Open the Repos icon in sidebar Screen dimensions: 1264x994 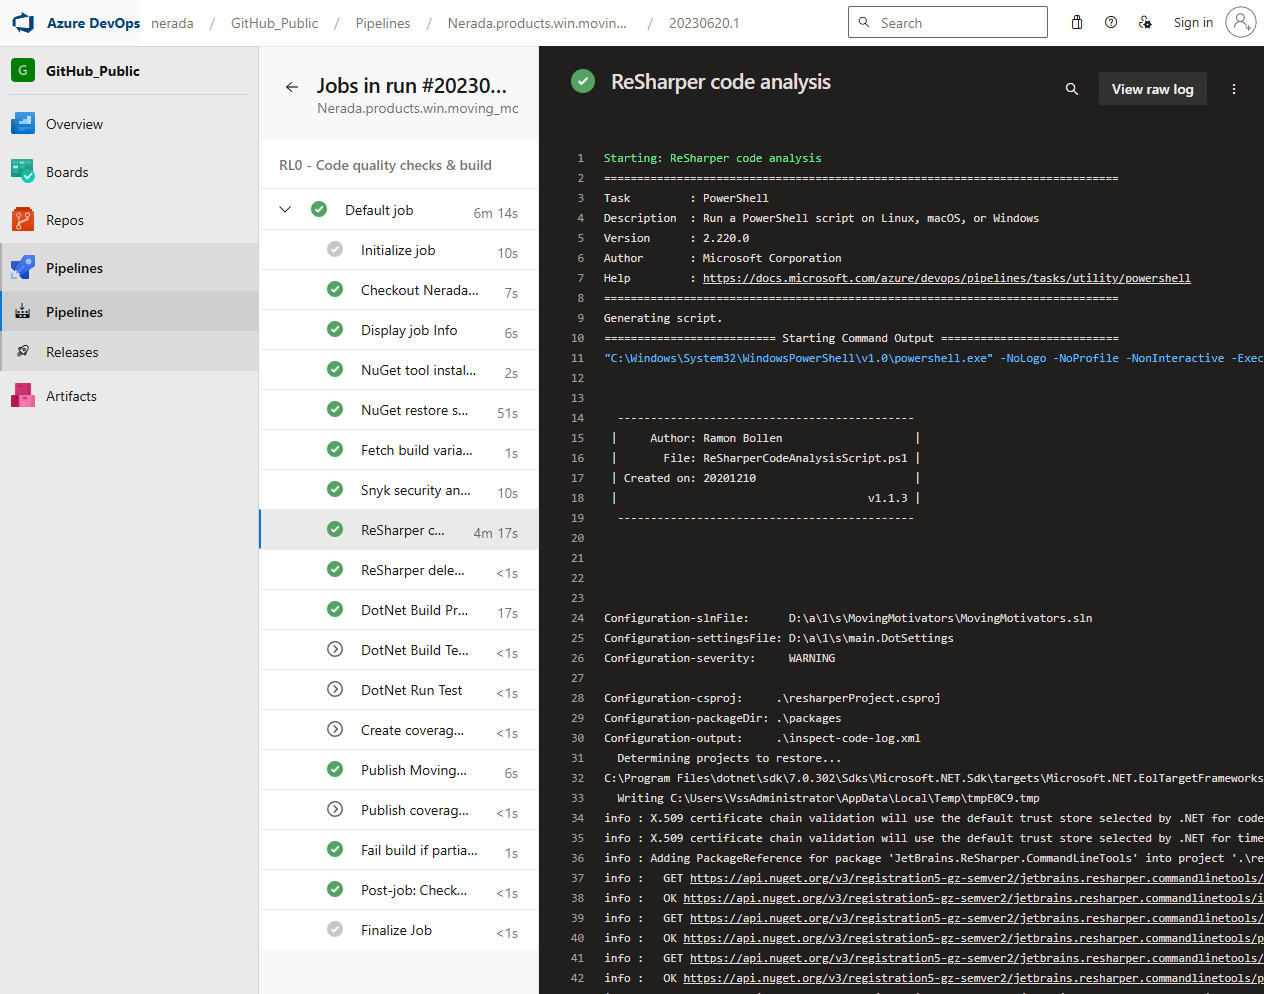[23, 220]
